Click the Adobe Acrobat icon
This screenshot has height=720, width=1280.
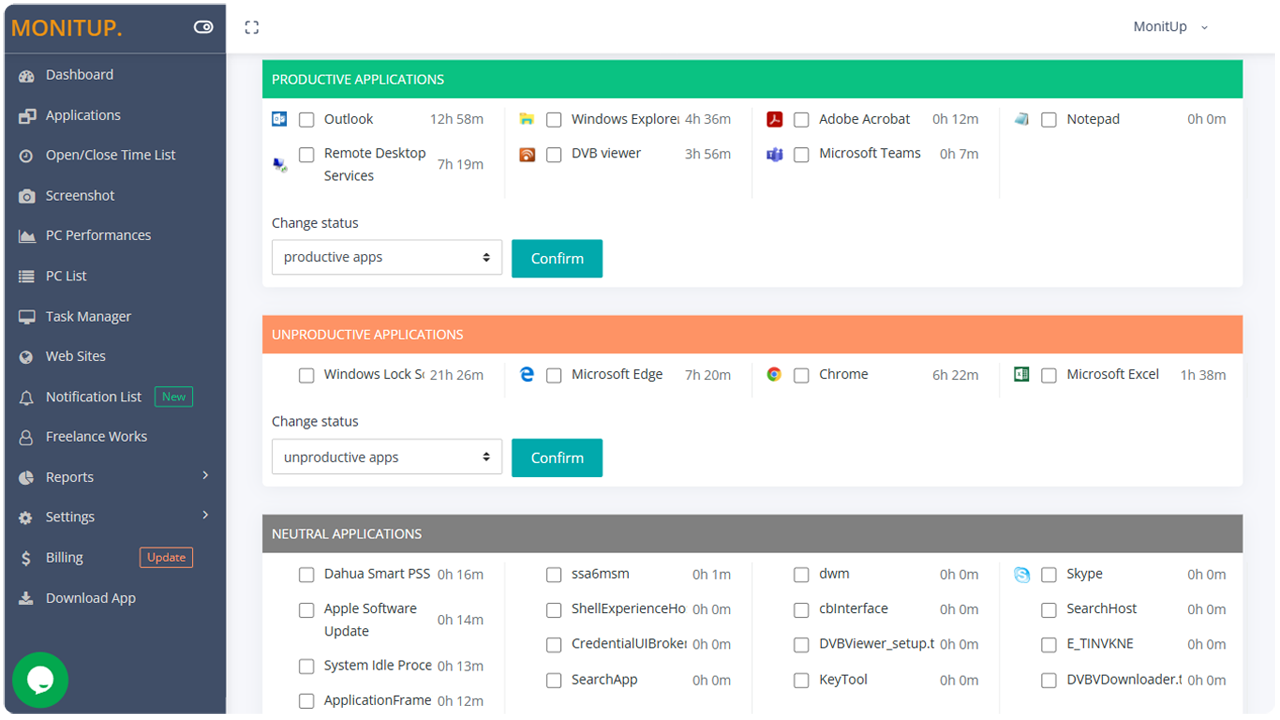tap(774, 119)
